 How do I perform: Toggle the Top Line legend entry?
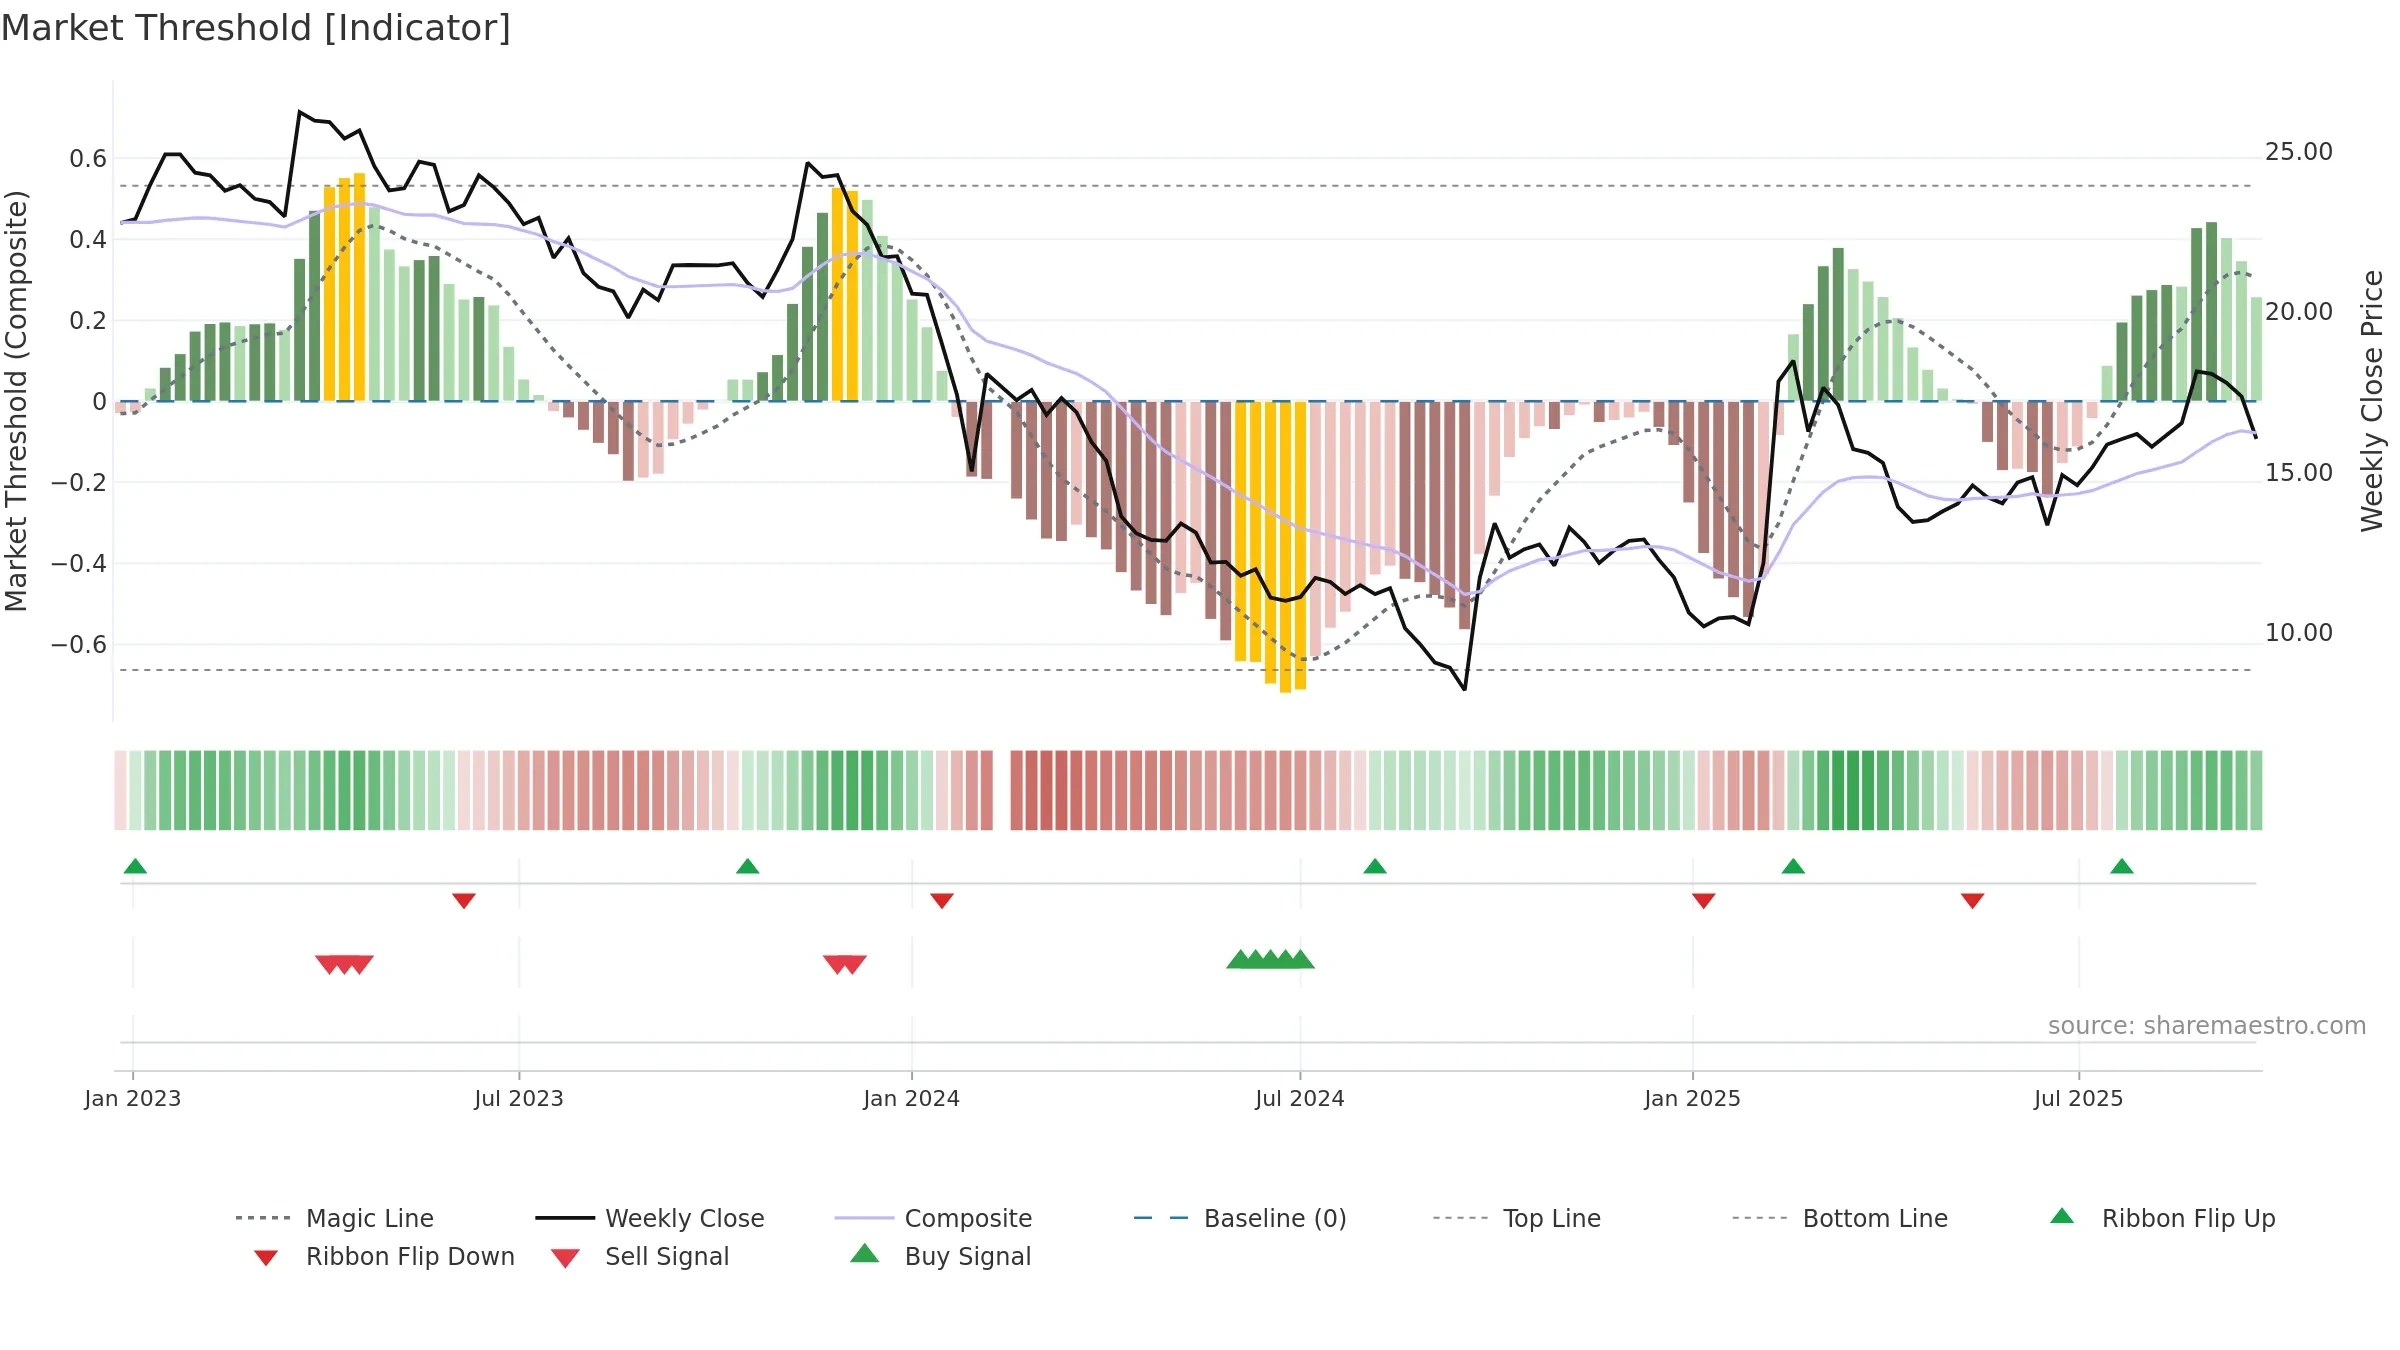[1516, 1218]
